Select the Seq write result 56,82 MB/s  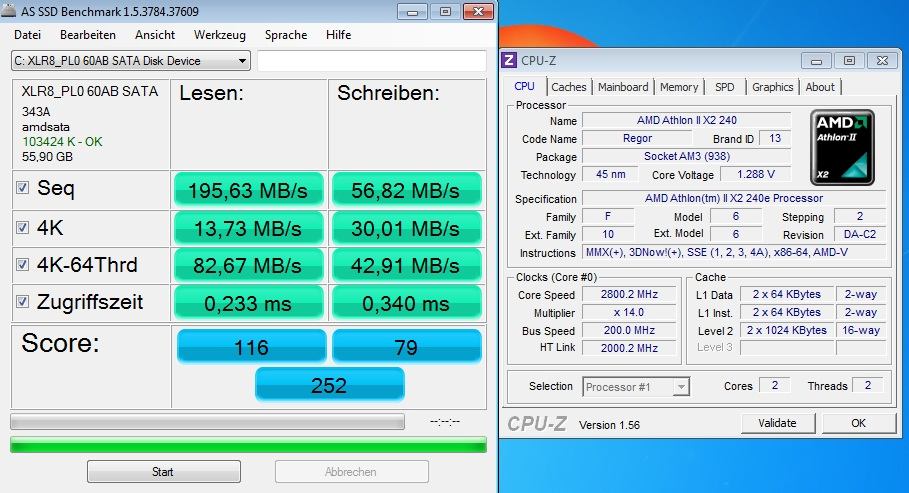click(406, 190)
